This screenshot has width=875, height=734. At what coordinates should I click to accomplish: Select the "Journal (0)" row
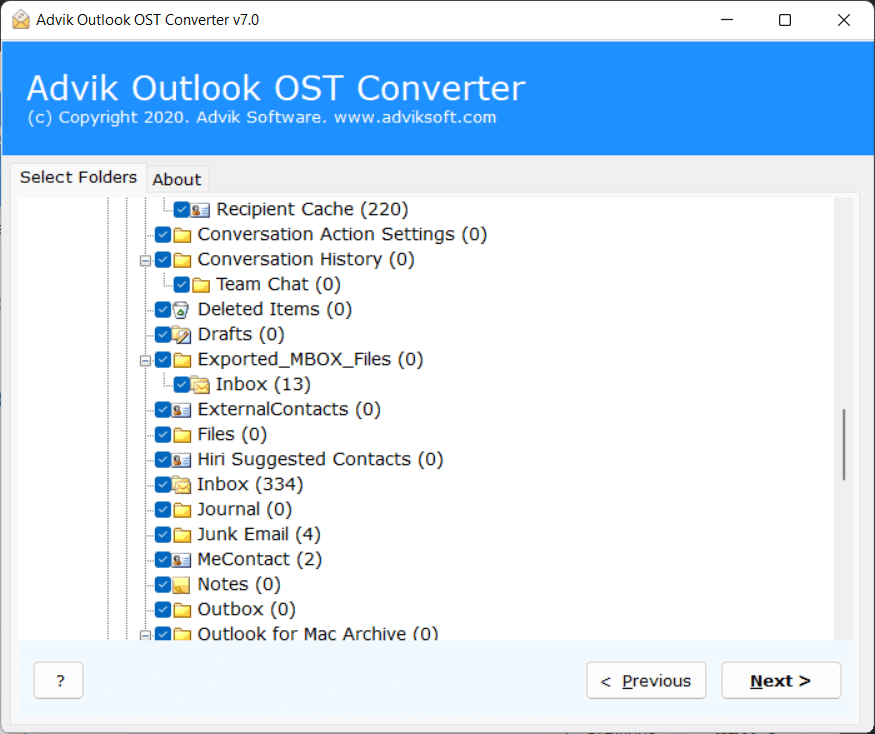(x=244, y=510)
